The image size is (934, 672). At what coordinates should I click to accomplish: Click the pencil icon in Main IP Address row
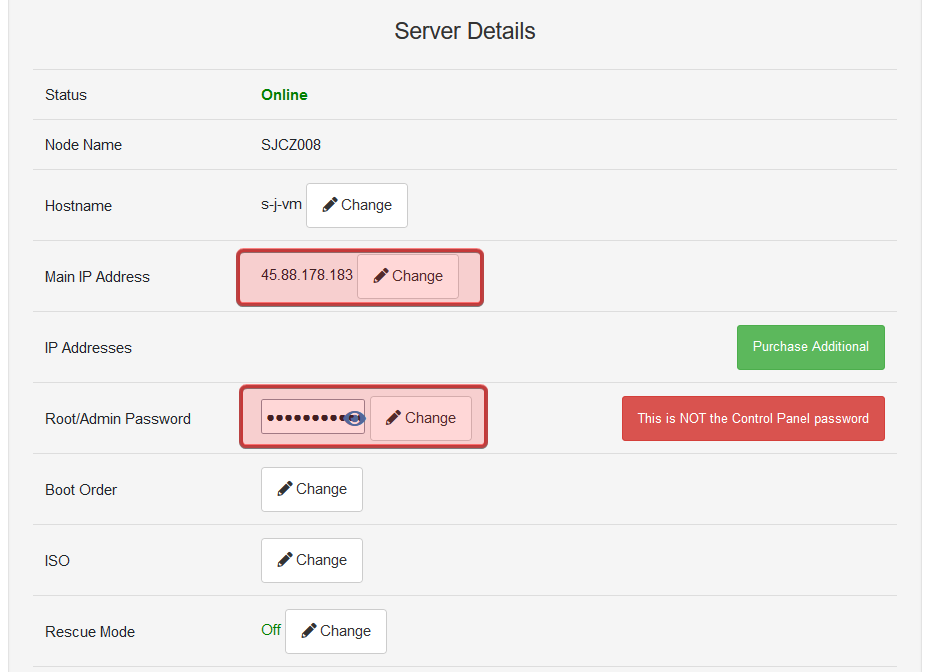(381, 276)
